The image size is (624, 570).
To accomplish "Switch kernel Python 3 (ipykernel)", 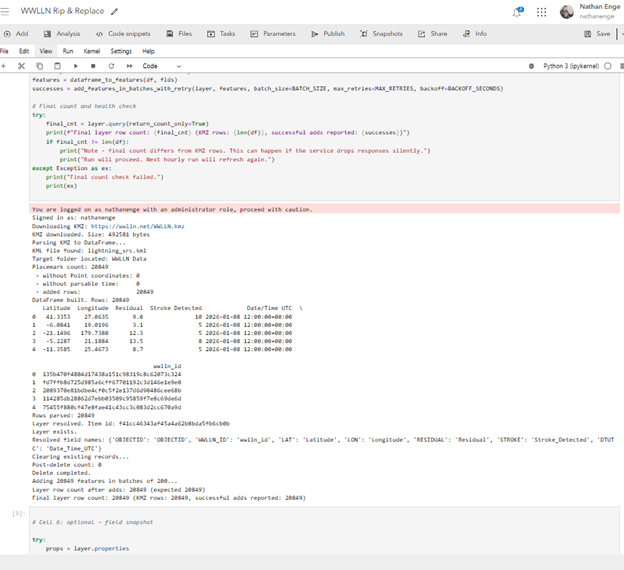I will tap(571, 66).
